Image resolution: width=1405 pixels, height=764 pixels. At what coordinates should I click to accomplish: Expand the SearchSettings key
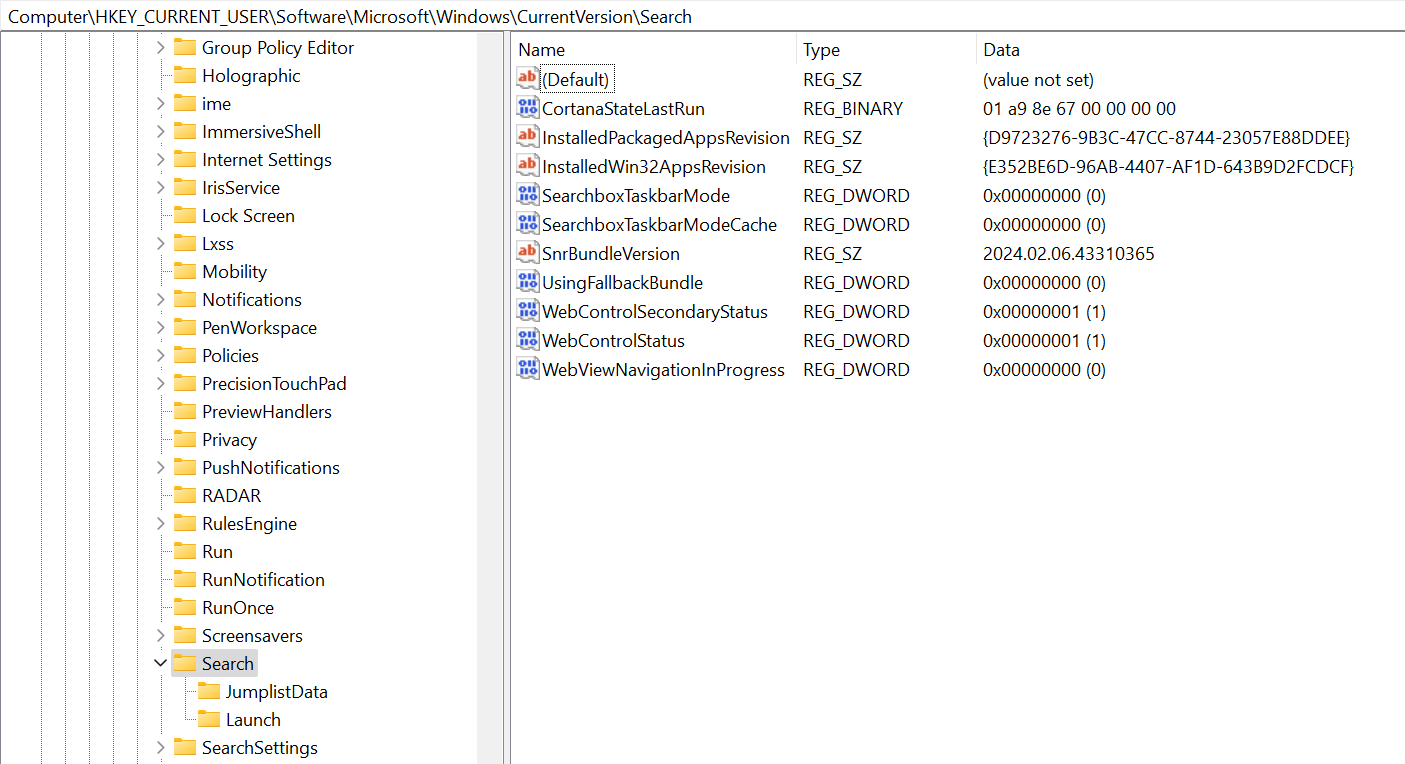tap(160, 747)
